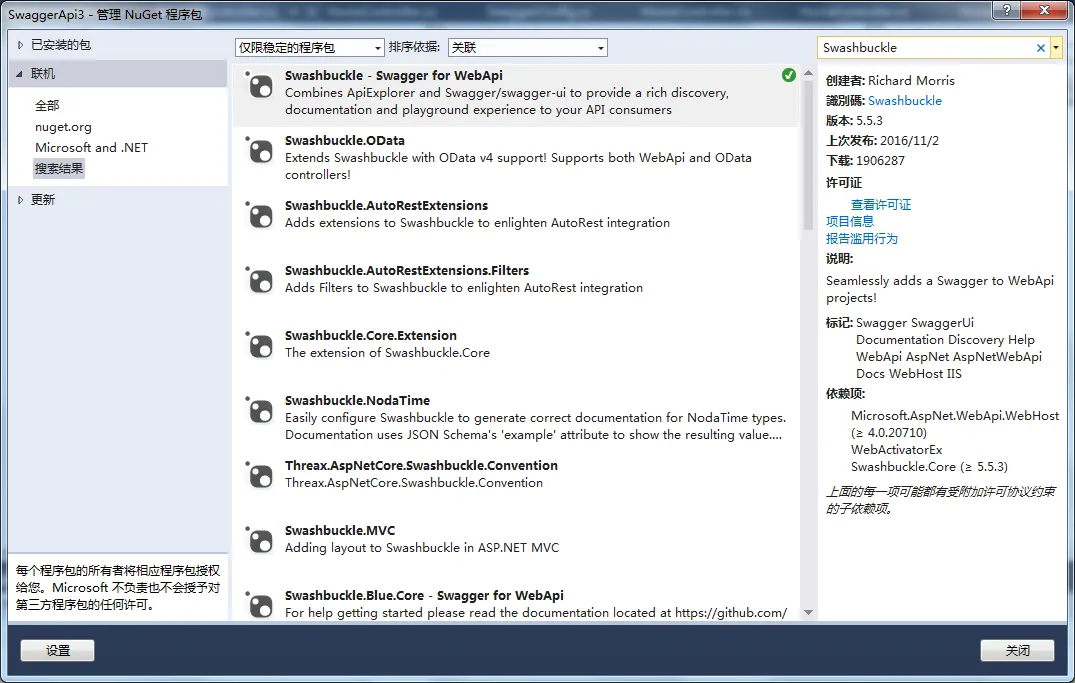This screenshot has height=683, width=1075.
Task: Select the Swashbuckle.NodaTime package title
Action: pos(358,400)
